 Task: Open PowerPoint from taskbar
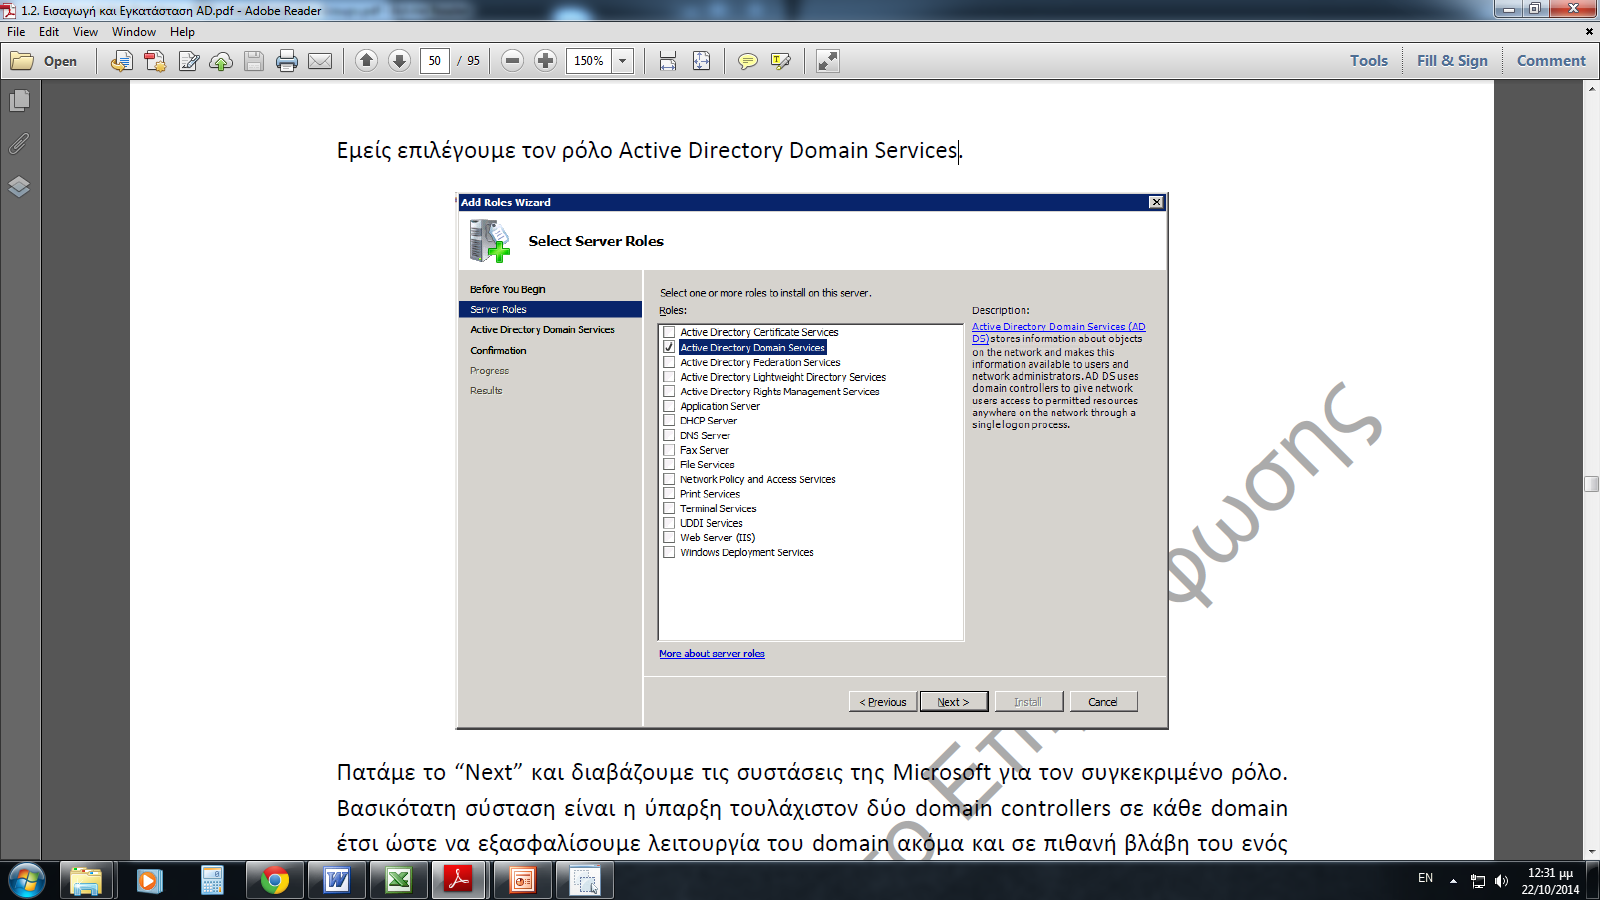[522, 881]
